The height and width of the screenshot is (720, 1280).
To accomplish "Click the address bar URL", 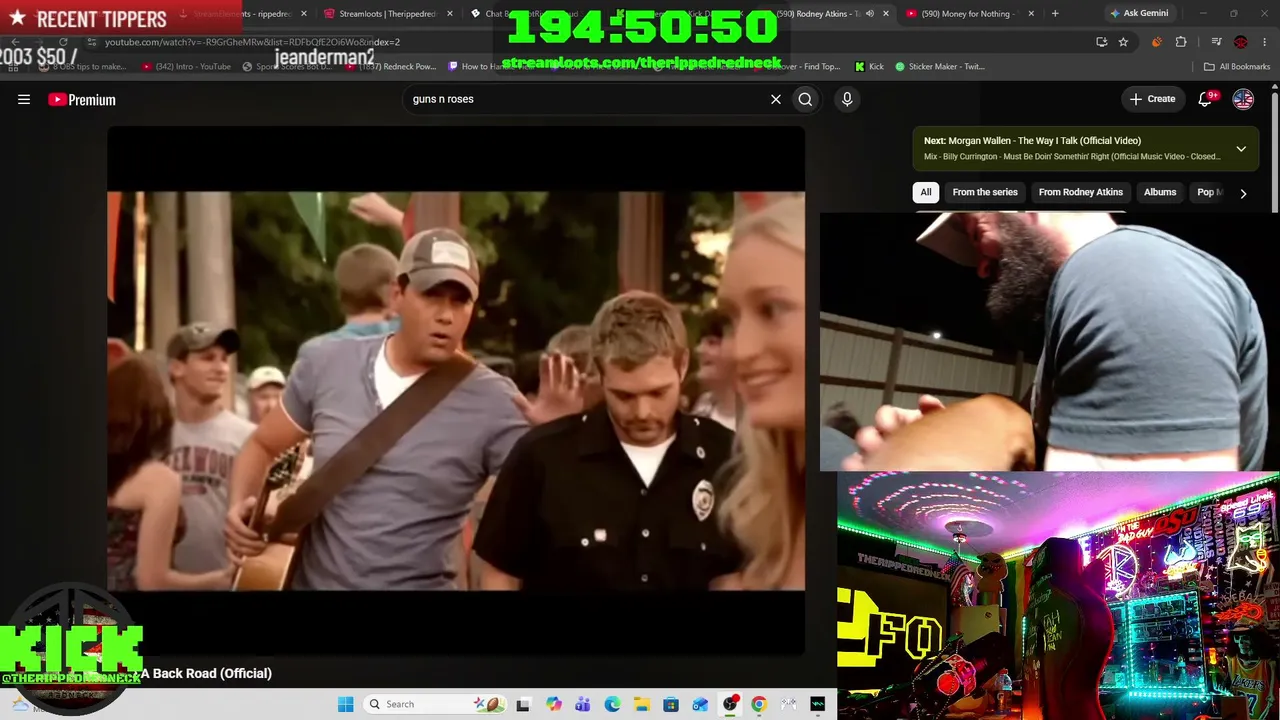I will click(x=252, y=42).
